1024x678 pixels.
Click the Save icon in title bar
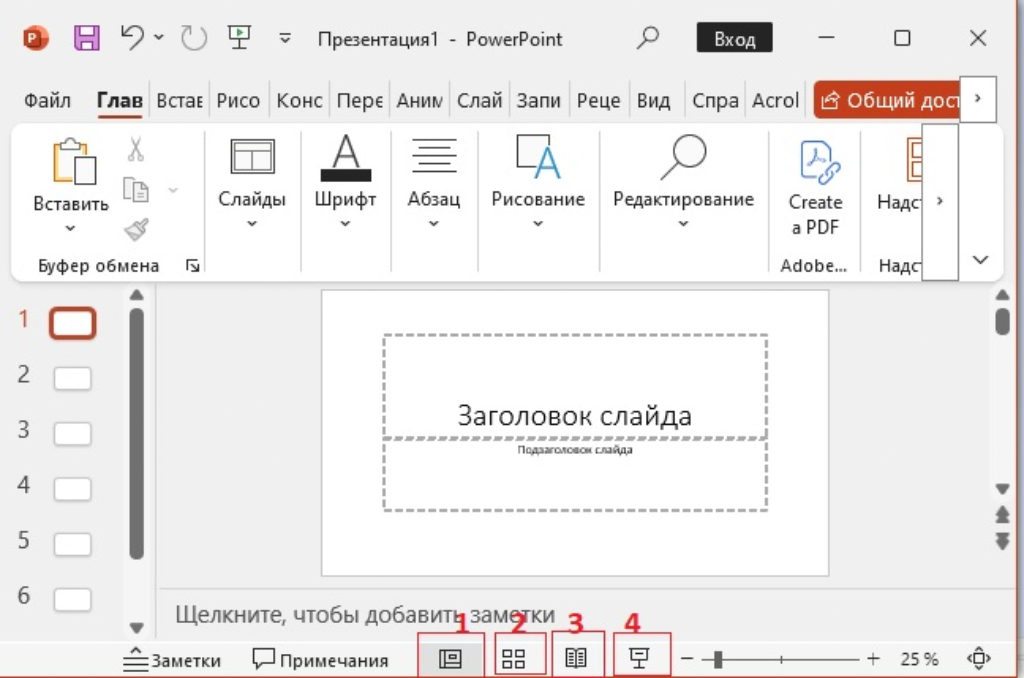pyautogui.click(x=87, y=39)
